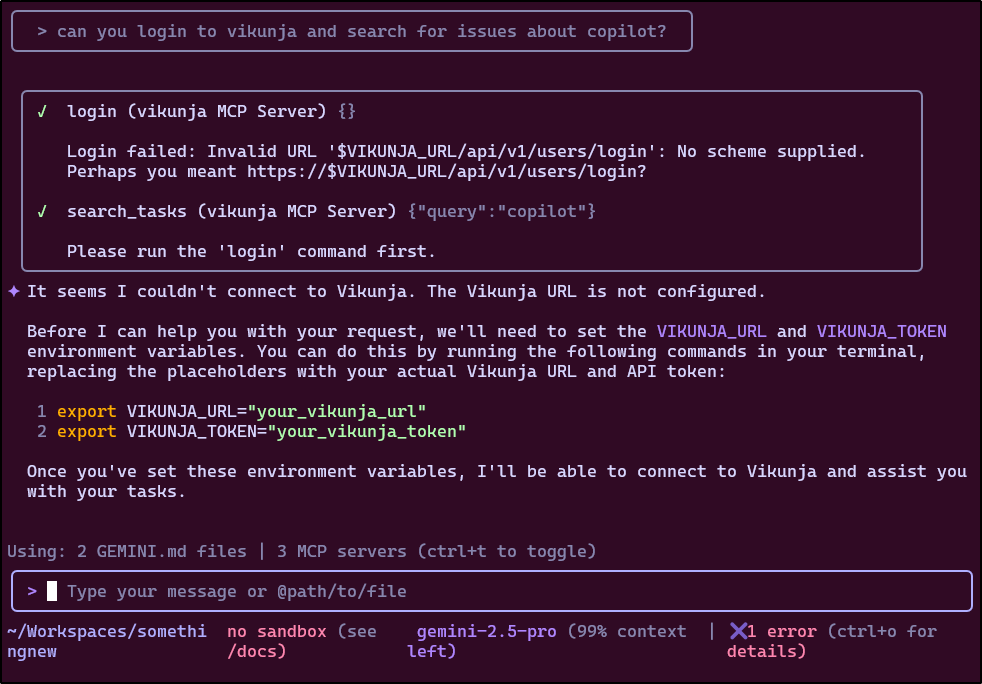Click the input prompt chevron icon

(x=32, y=591)
